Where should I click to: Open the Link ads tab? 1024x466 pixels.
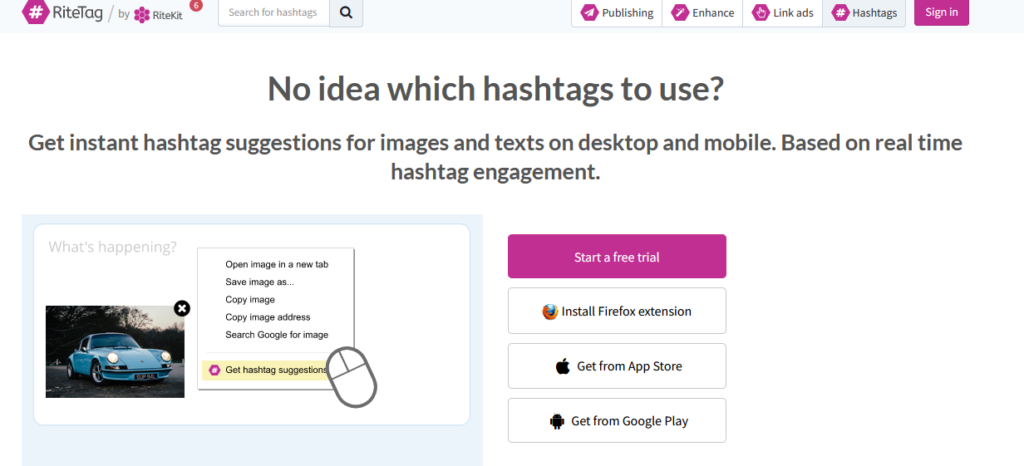(782, 12)
